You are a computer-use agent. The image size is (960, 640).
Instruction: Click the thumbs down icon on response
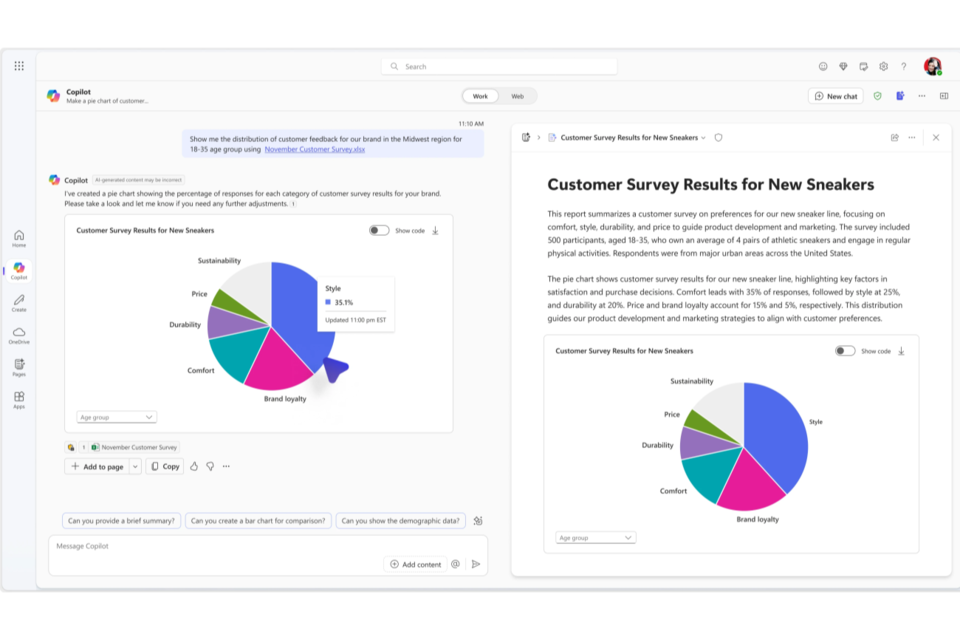(x=210, y=466)
